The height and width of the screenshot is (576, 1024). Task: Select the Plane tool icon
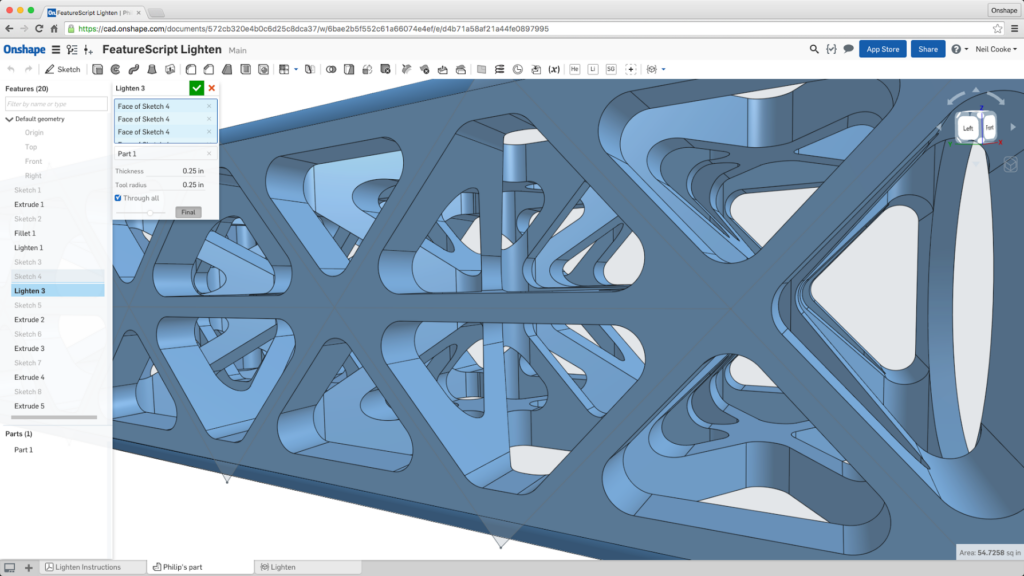click(x=481, y=69)
